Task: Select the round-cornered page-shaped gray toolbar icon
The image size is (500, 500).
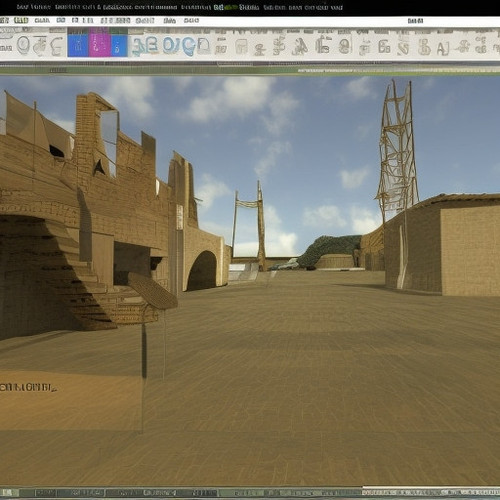Action: [x=241, y=46]
